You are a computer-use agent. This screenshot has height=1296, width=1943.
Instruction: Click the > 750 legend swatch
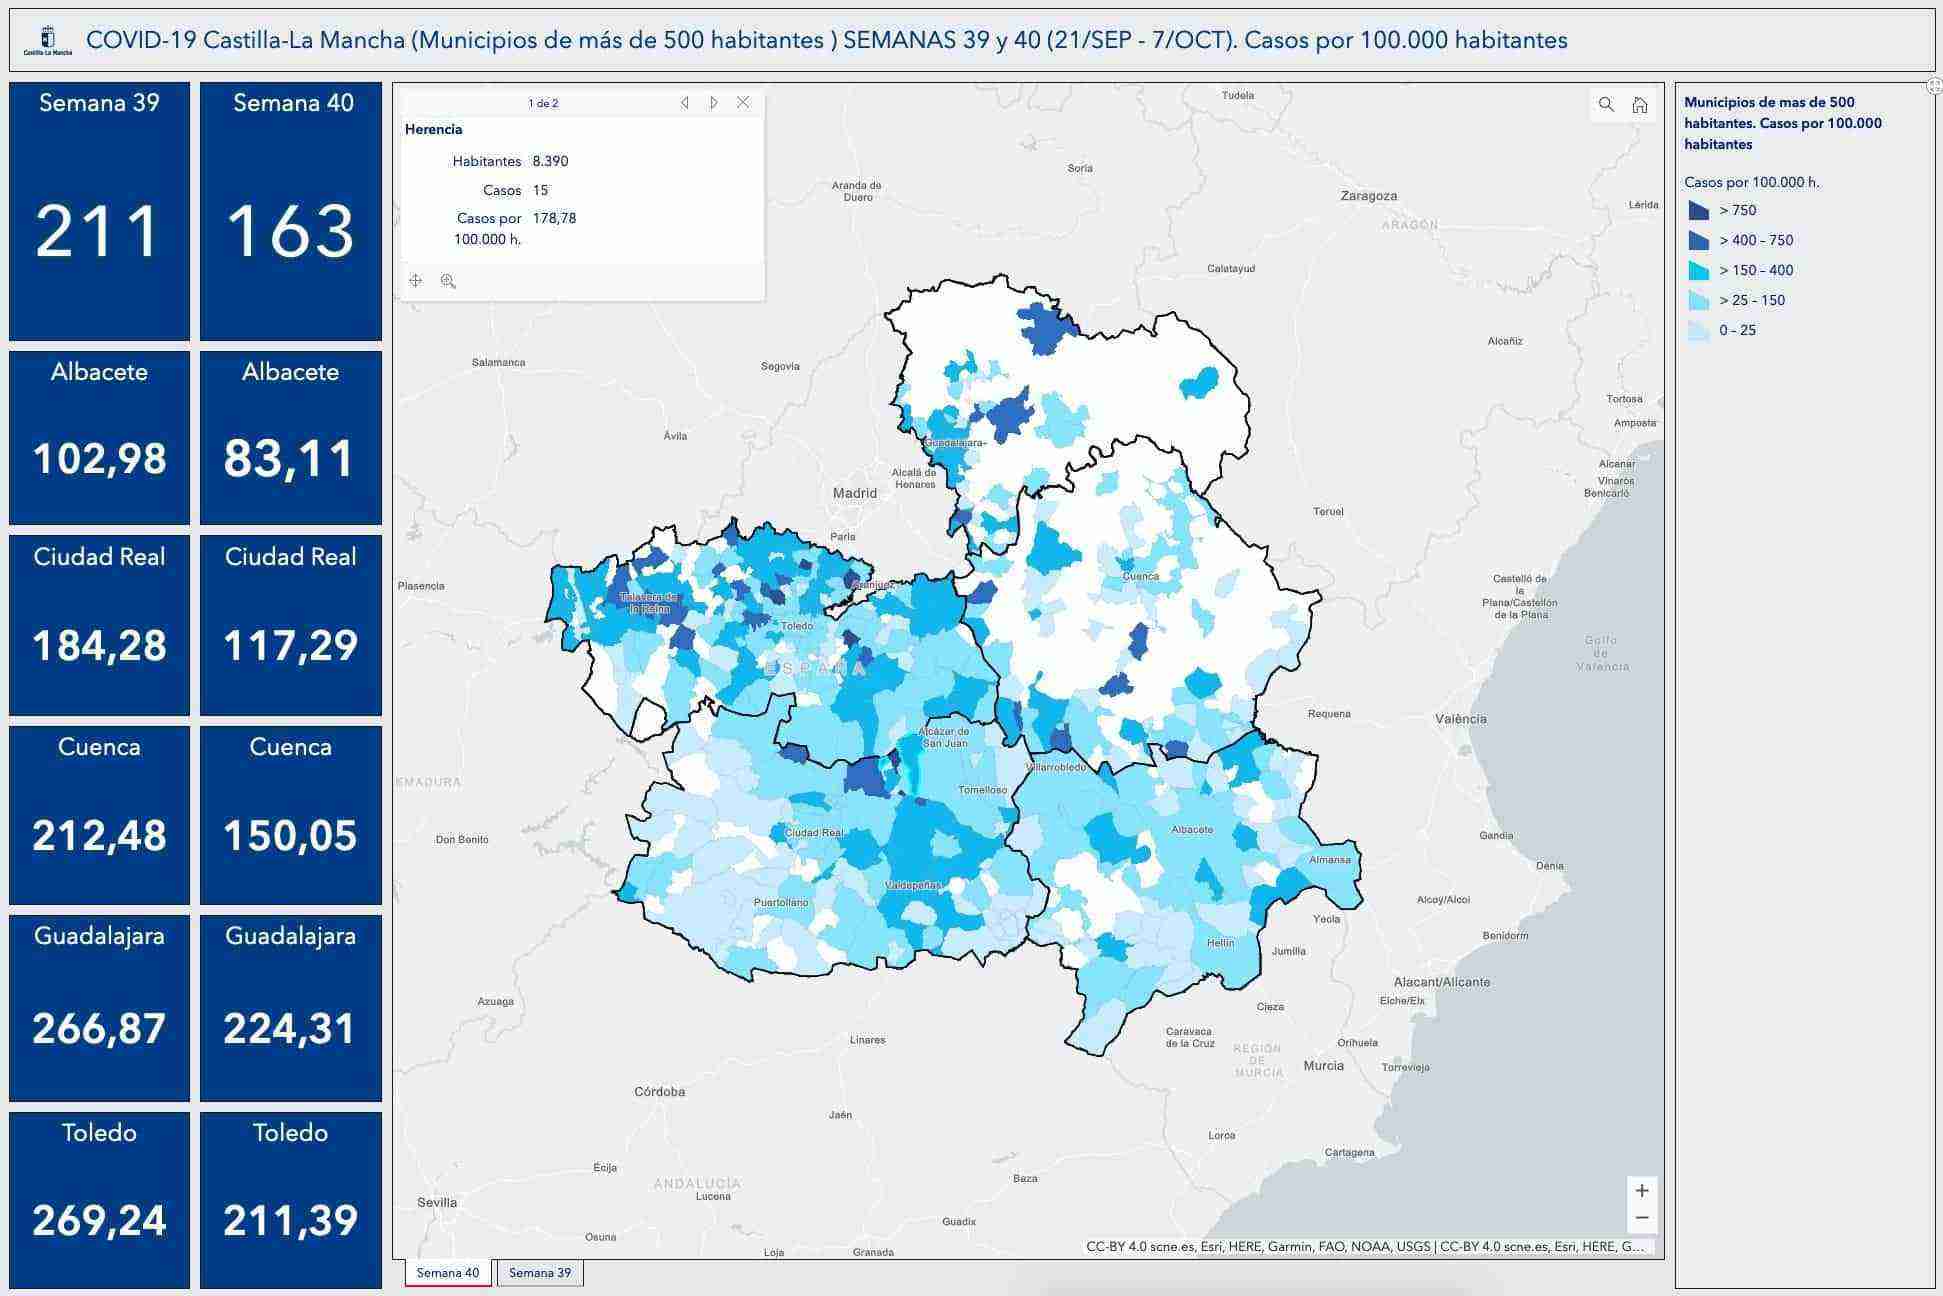1698,210
